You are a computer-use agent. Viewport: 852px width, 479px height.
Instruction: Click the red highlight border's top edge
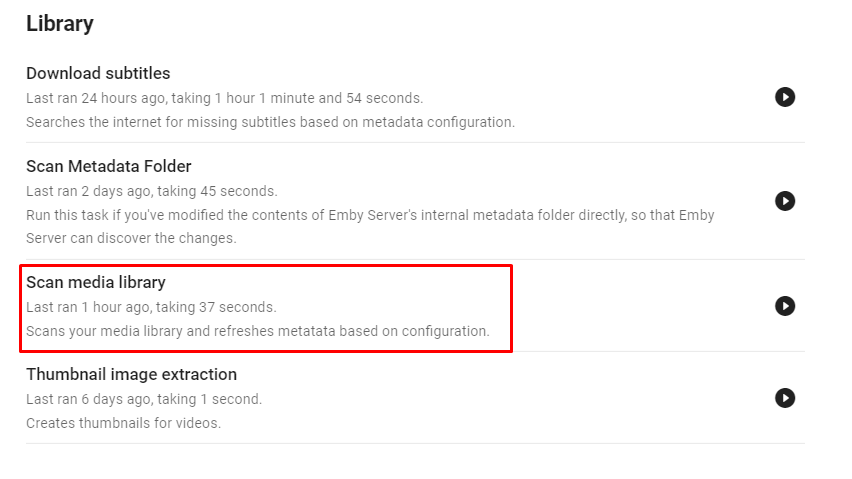[x=265, y=265]
